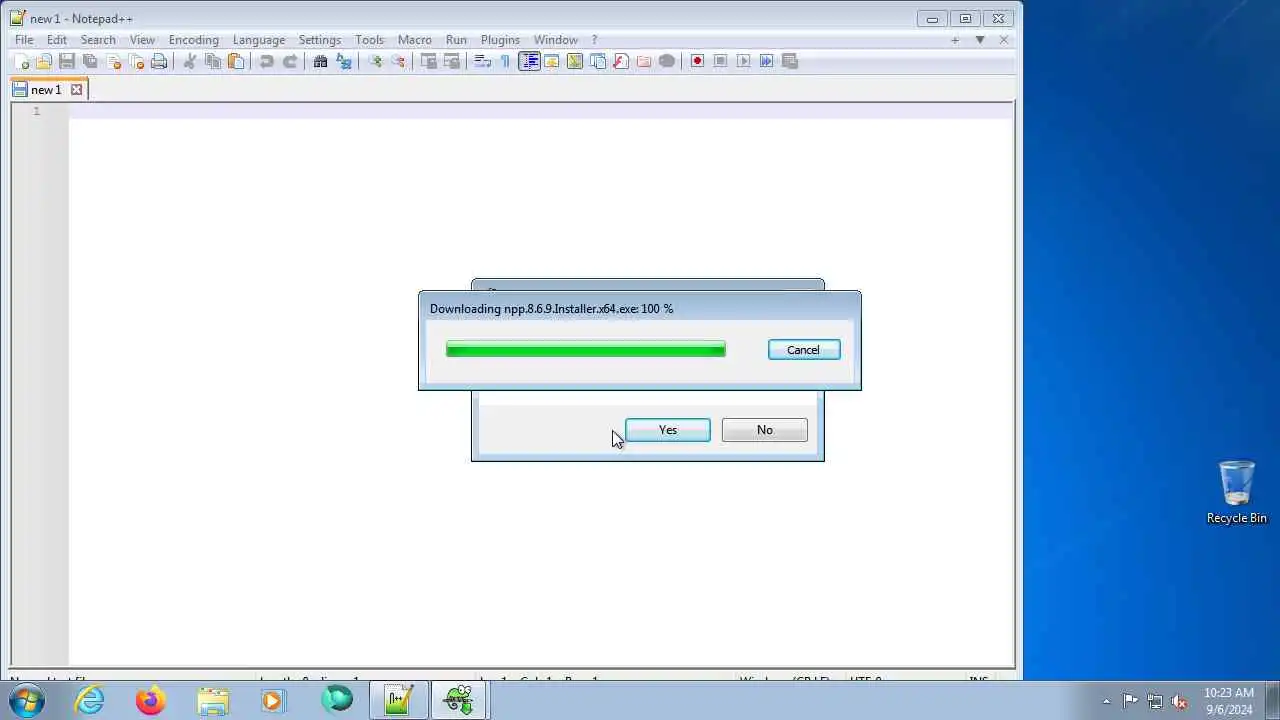Launch Firefox from the taskbar

coord(151,700)
